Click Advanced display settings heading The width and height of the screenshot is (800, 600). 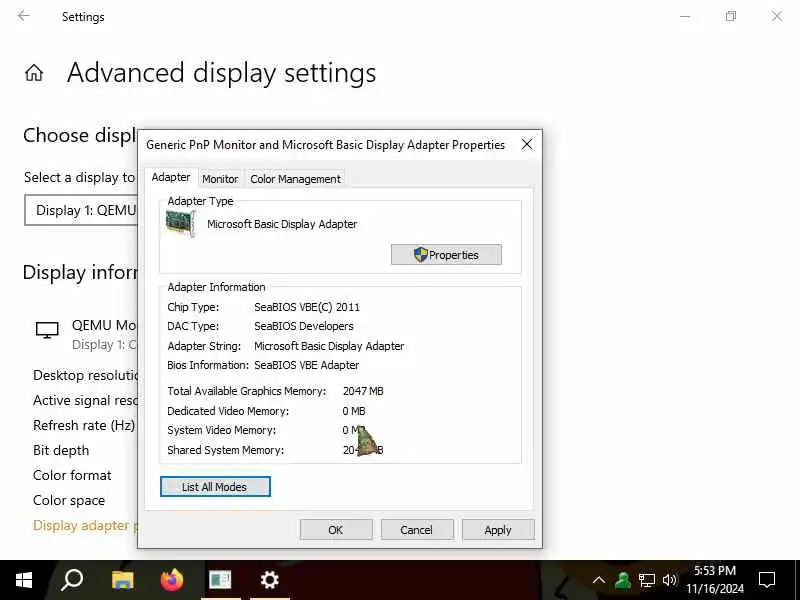(x=221, y=72)
